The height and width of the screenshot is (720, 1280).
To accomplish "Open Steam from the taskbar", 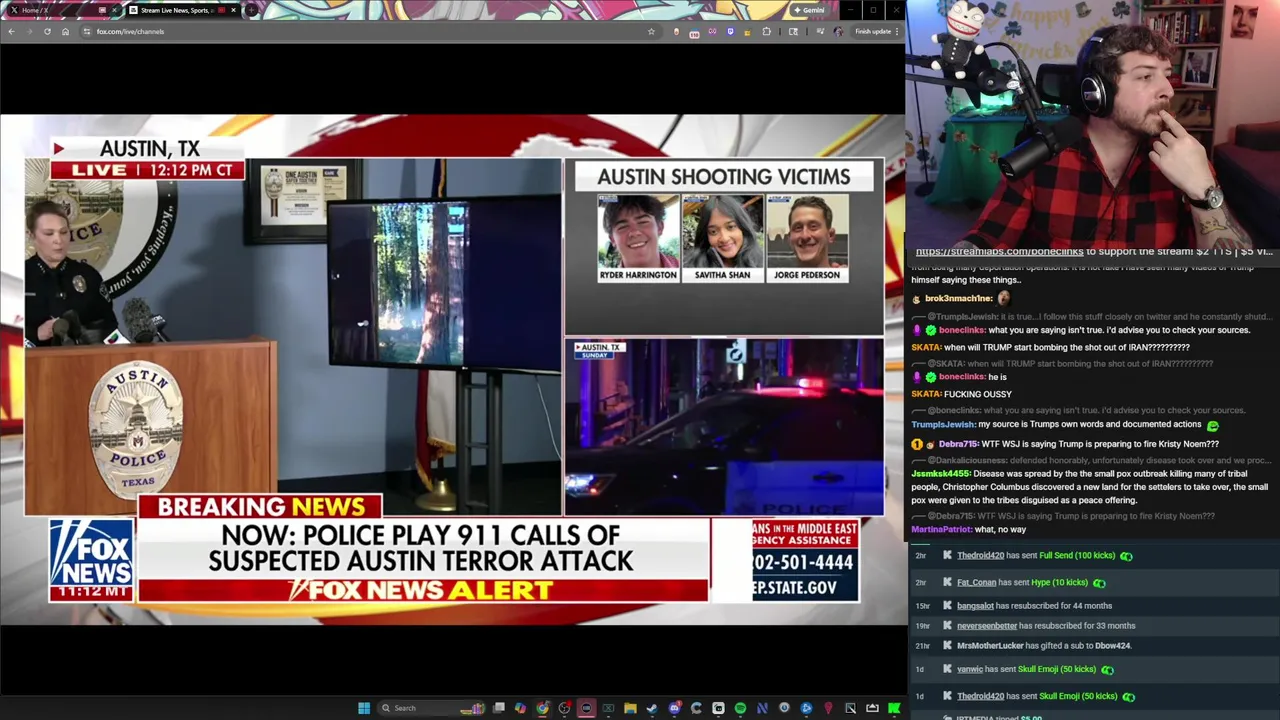I will point(651,708).
